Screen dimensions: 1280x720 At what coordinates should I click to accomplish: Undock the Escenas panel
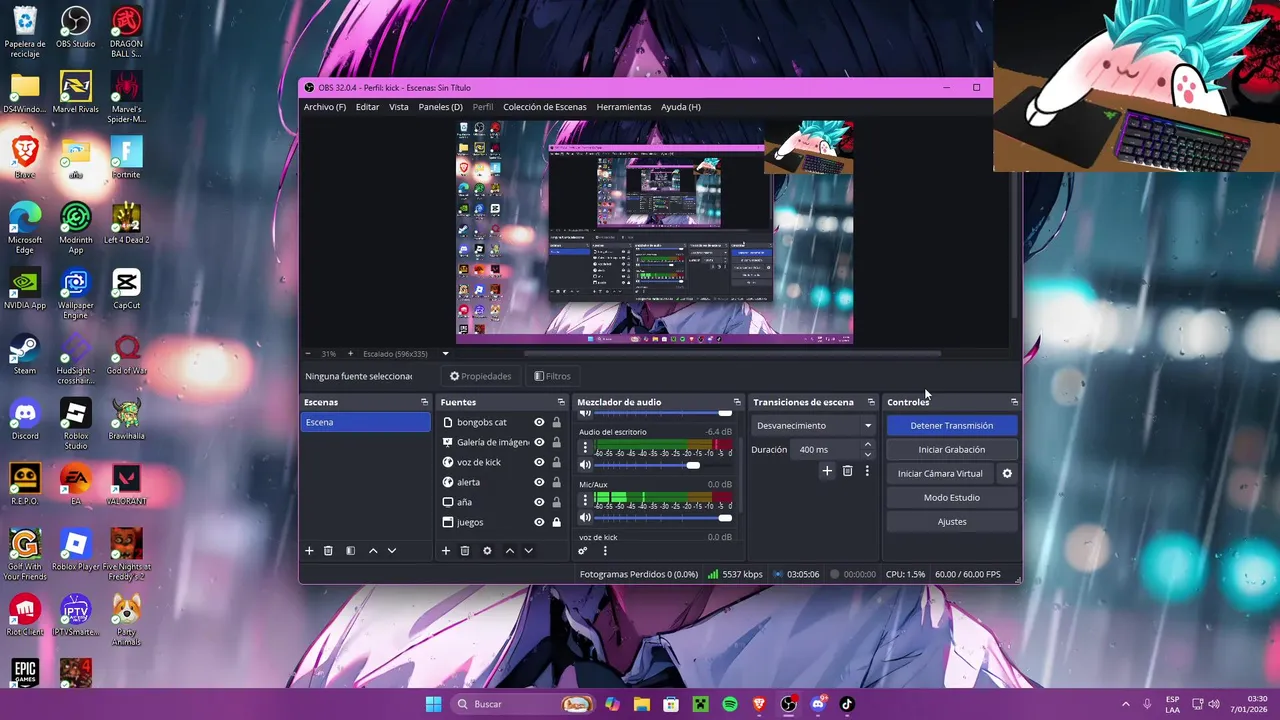[x=424, y=402]
